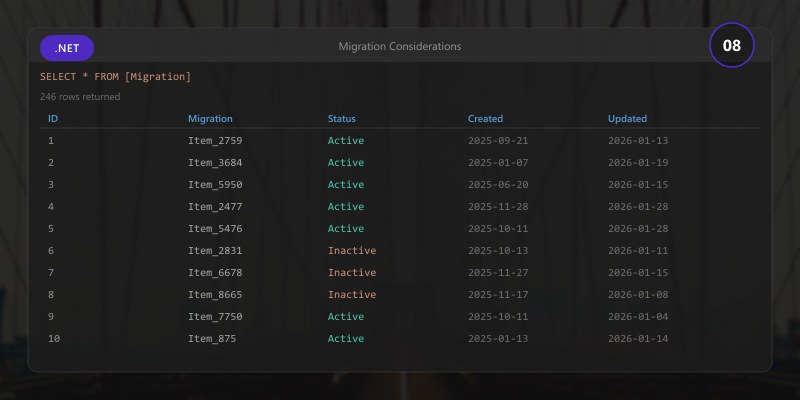The image size is (800, 400).
Task: Click ID cell of Item_3684 row
Action: click(51, 162)
